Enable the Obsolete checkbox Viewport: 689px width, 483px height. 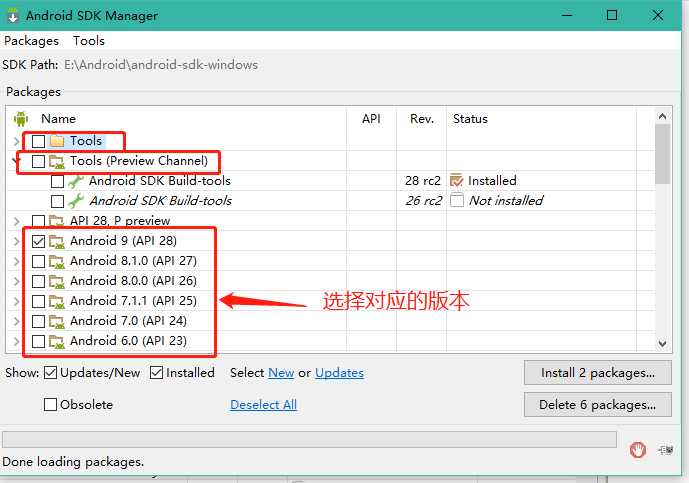click(x=51, y=404)
